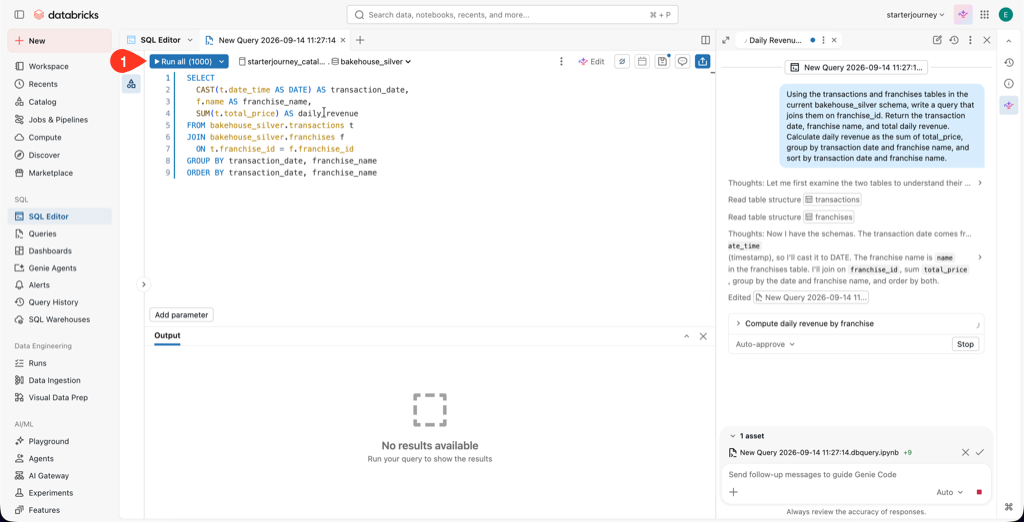This screenshot has width=1024, height=522.
Task: Start a new chat with the compose icon
Action: [x=937, y=41]
